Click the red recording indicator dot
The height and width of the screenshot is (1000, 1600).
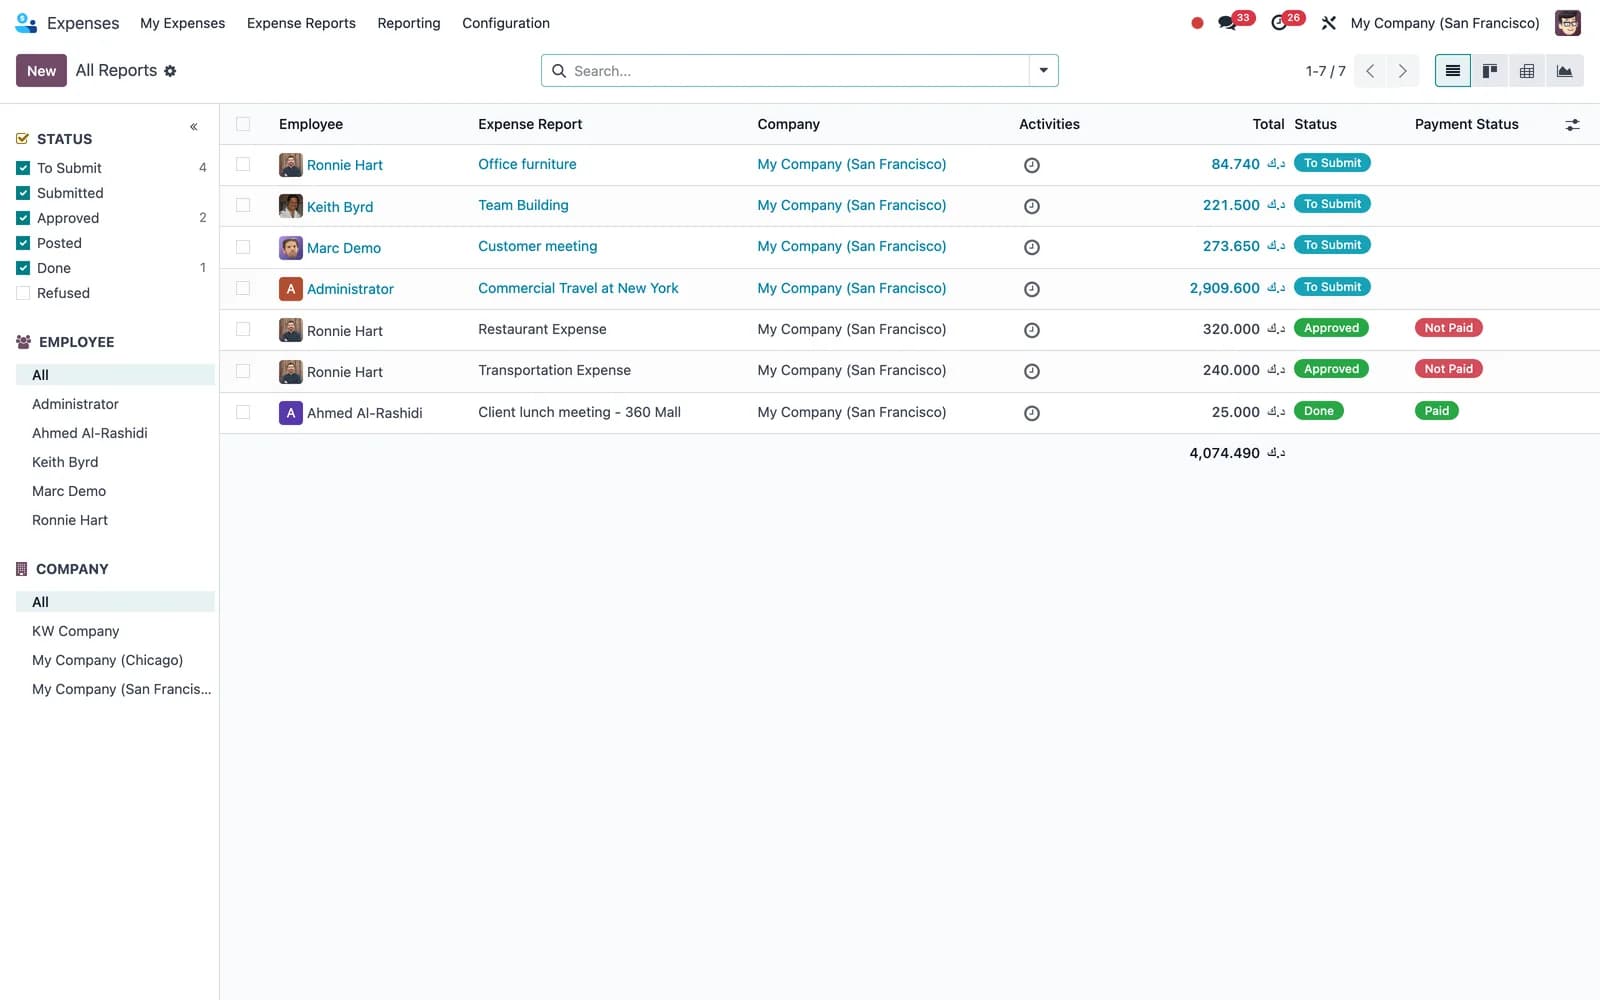point(1197,23)
